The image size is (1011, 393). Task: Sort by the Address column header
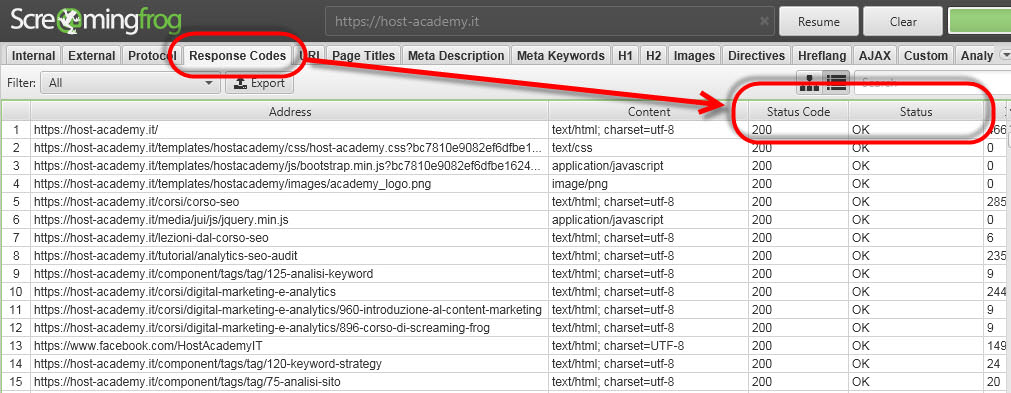pos(290,111)
